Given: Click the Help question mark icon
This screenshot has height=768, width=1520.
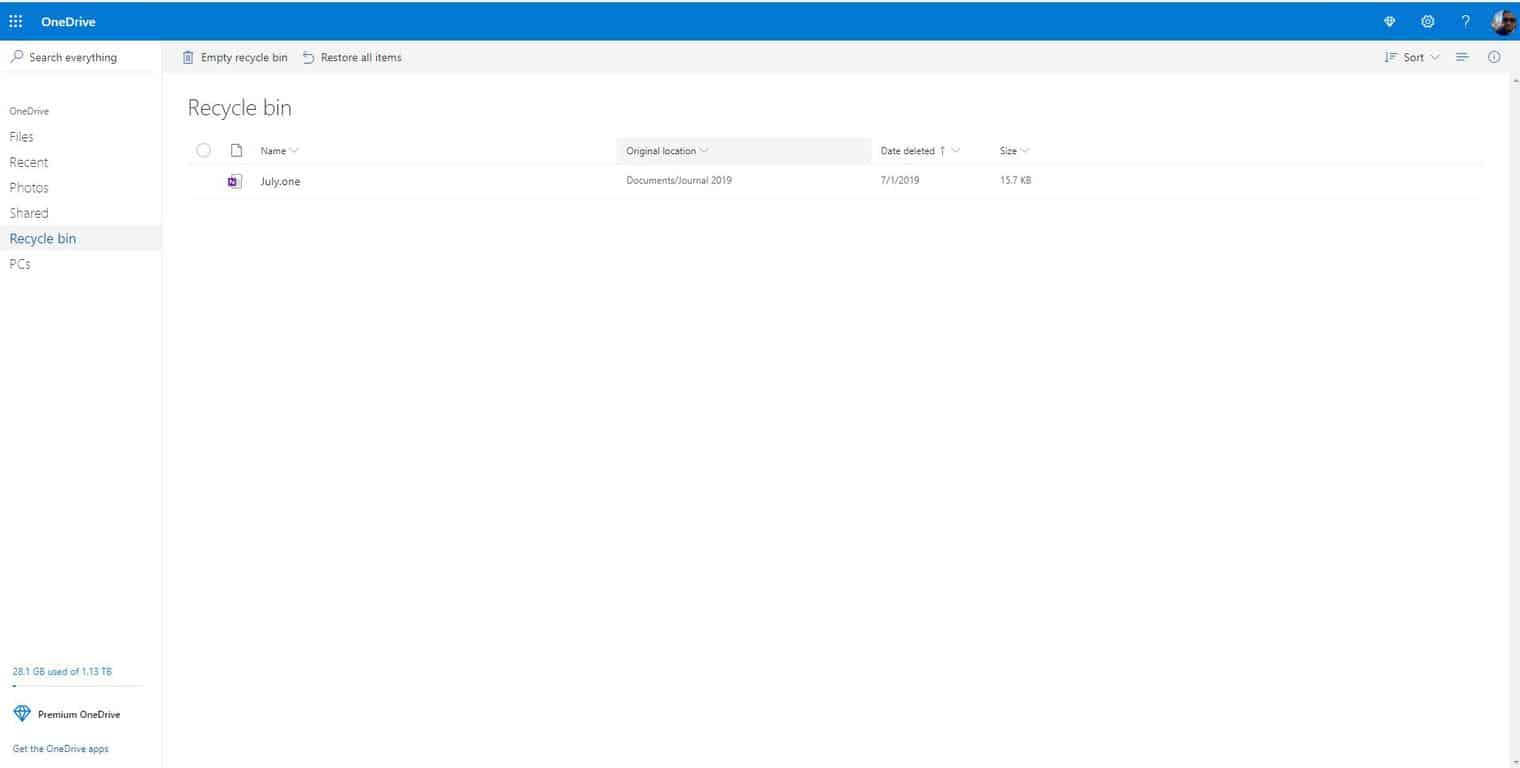Looking at the screenshot, I should click(1465, 22).
